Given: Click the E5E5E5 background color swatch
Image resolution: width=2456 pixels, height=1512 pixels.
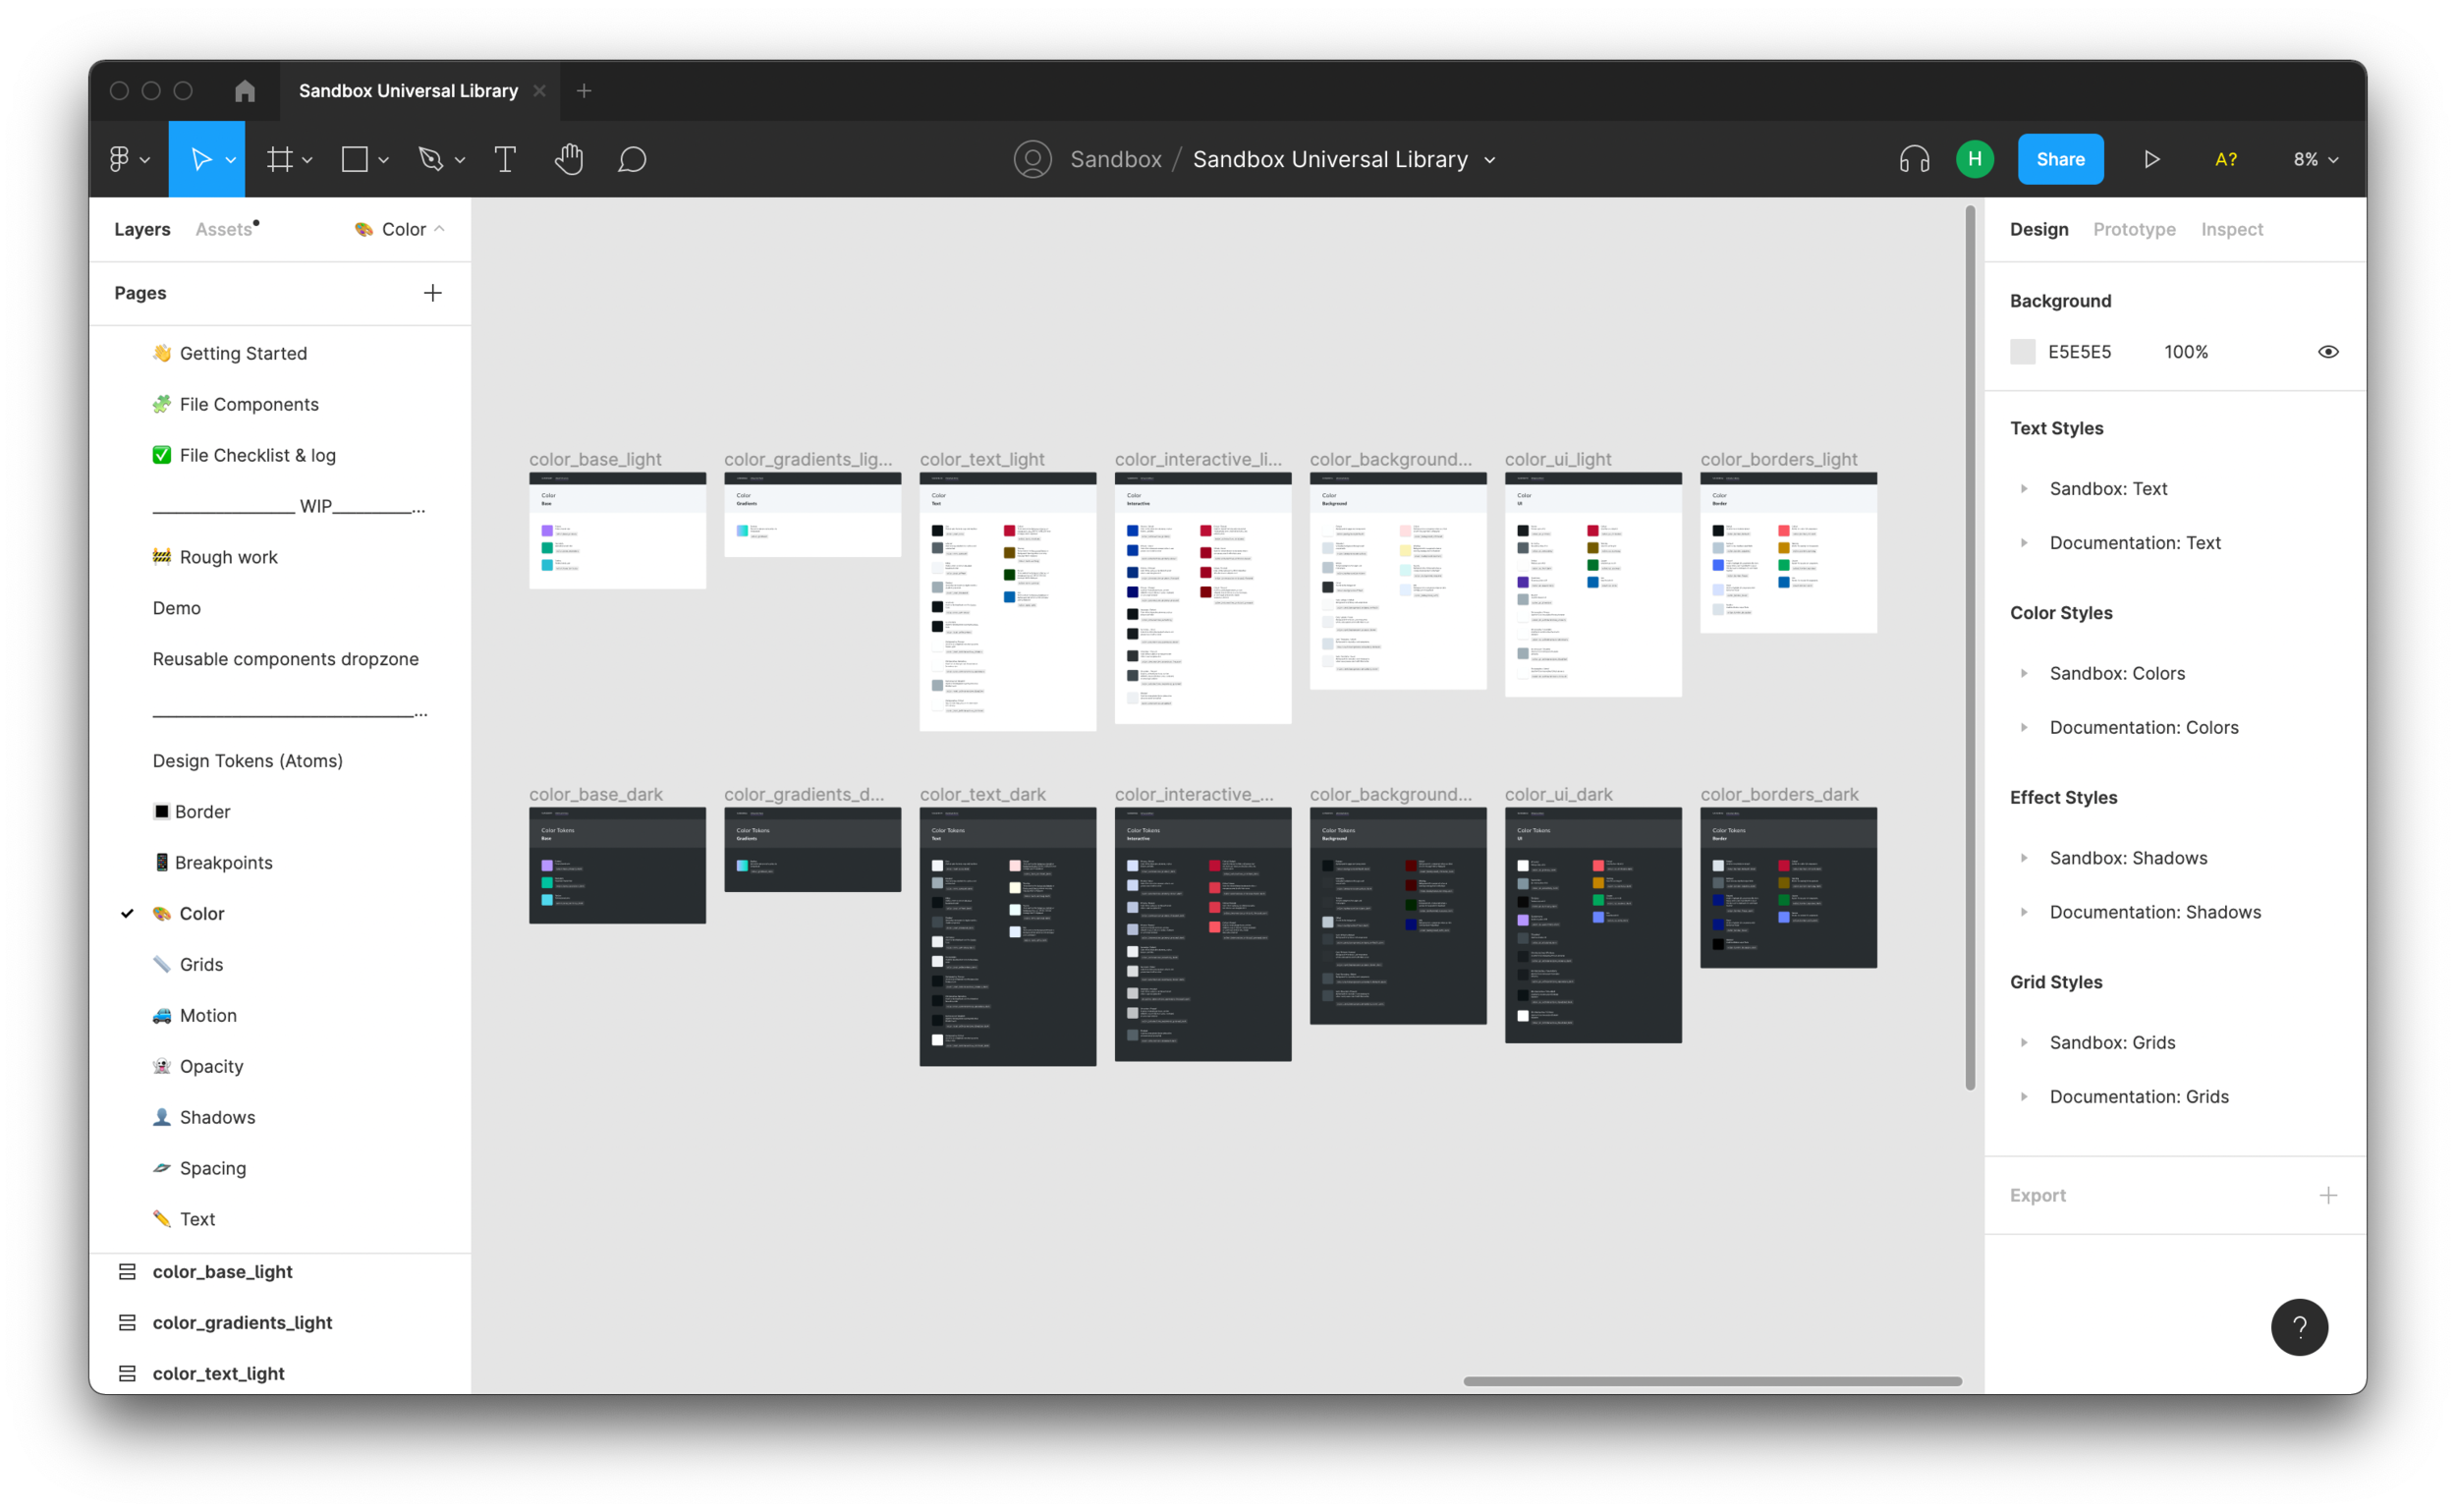Looking at the screenshot, I should click(2023, 352).
